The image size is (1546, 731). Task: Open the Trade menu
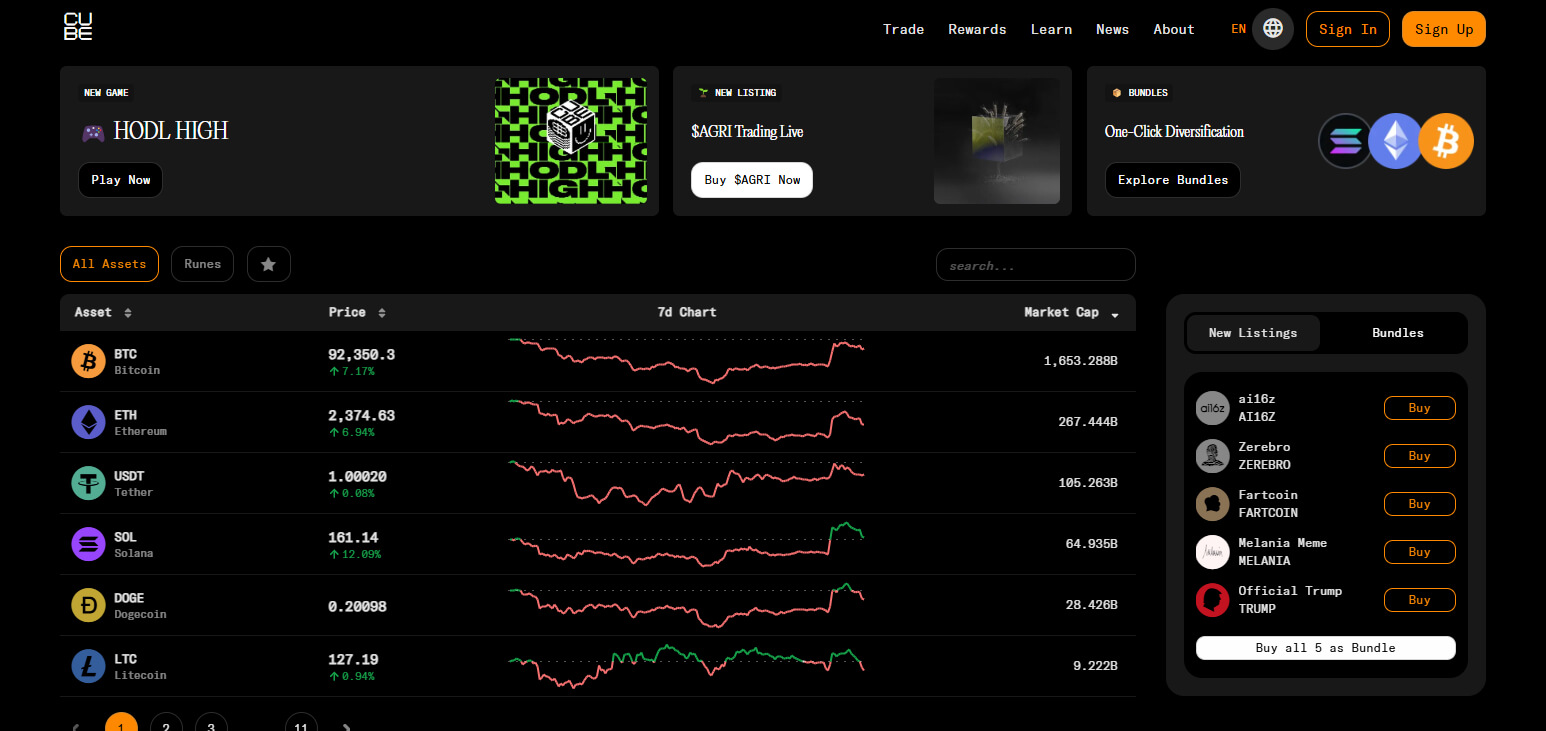903,29
